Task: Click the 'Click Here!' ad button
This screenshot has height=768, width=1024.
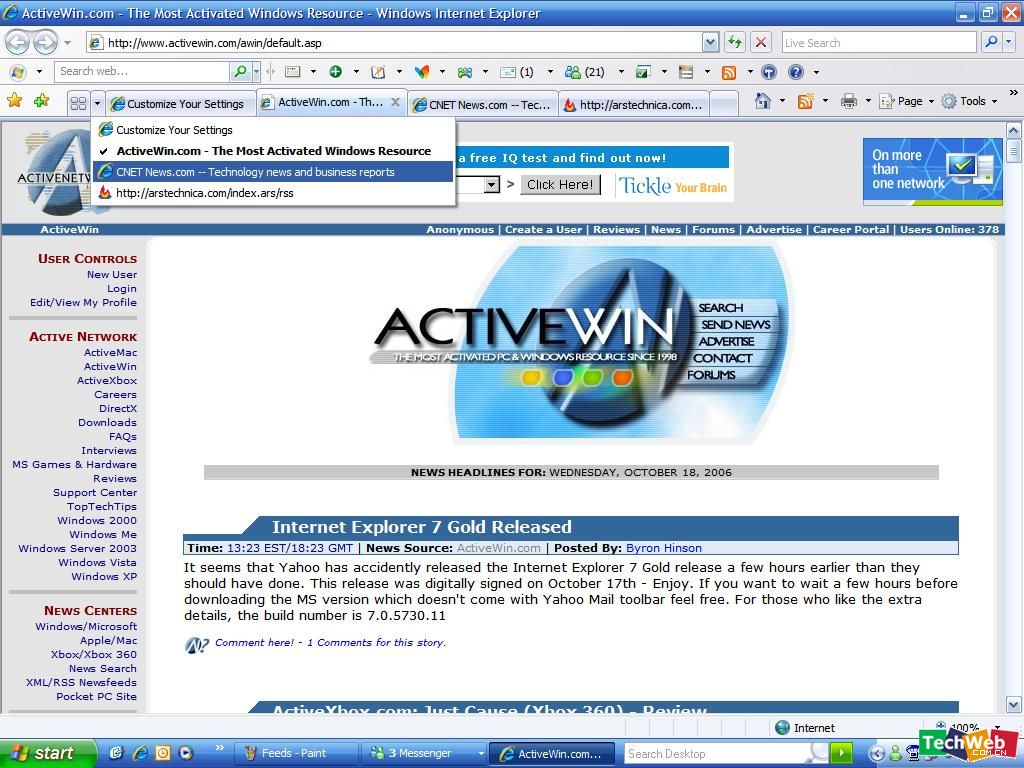Action: pos(560,185)
